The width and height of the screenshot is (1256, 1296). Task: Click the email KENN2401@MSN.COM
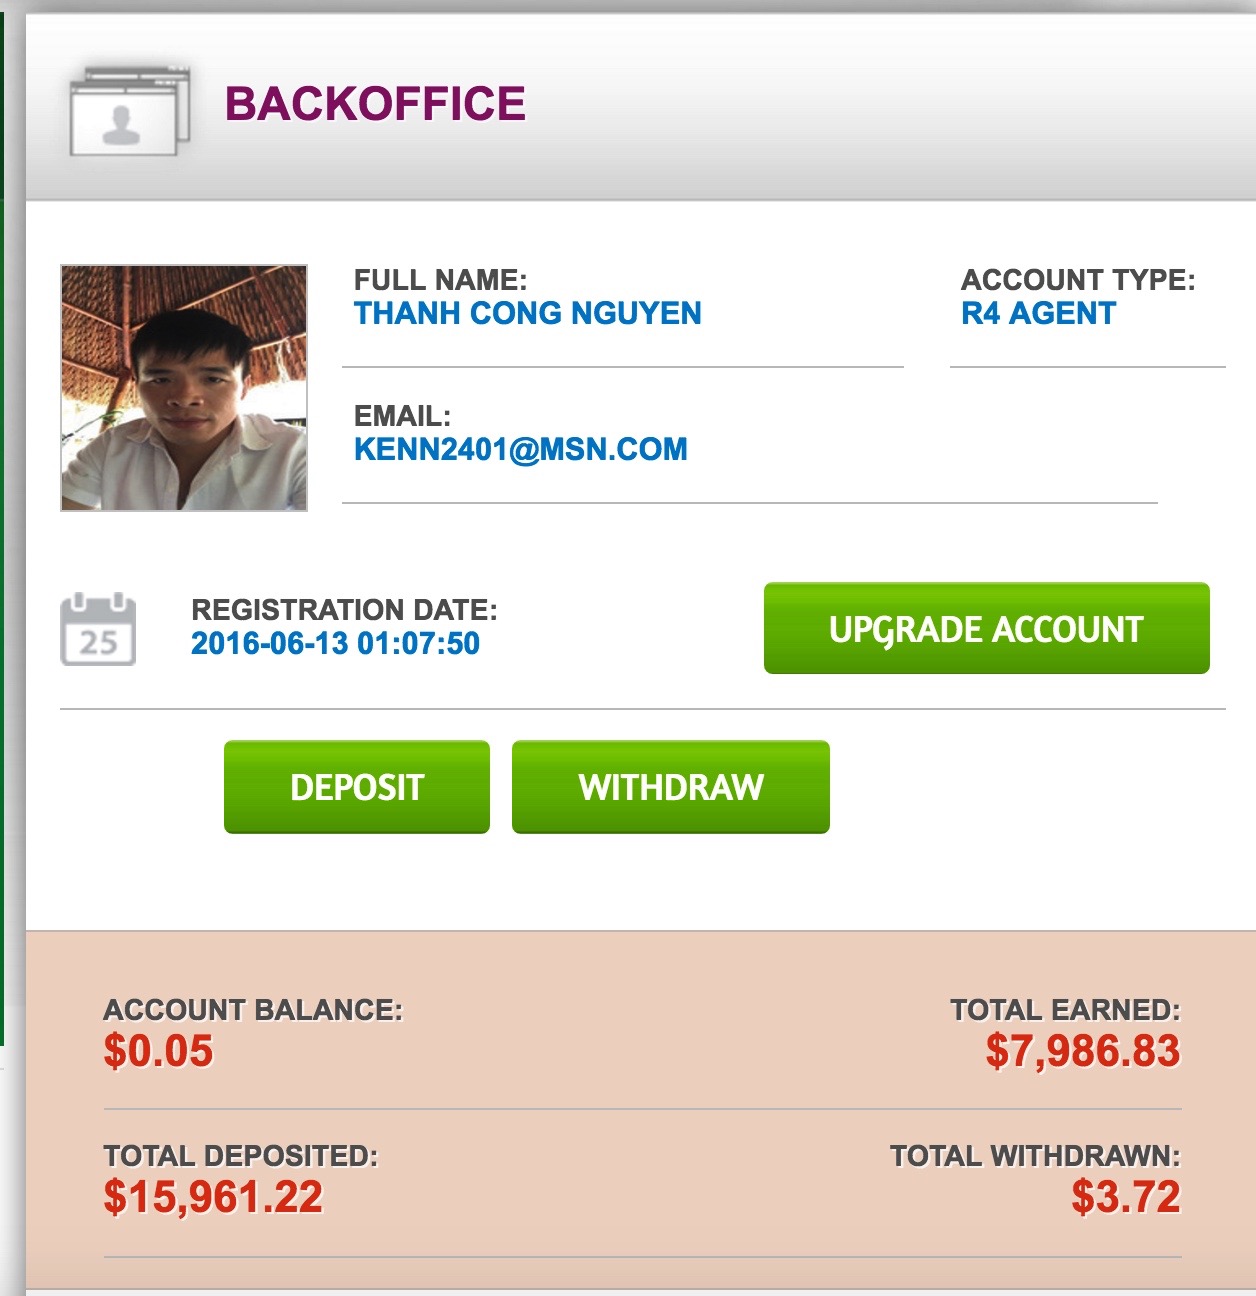(520, 449)
